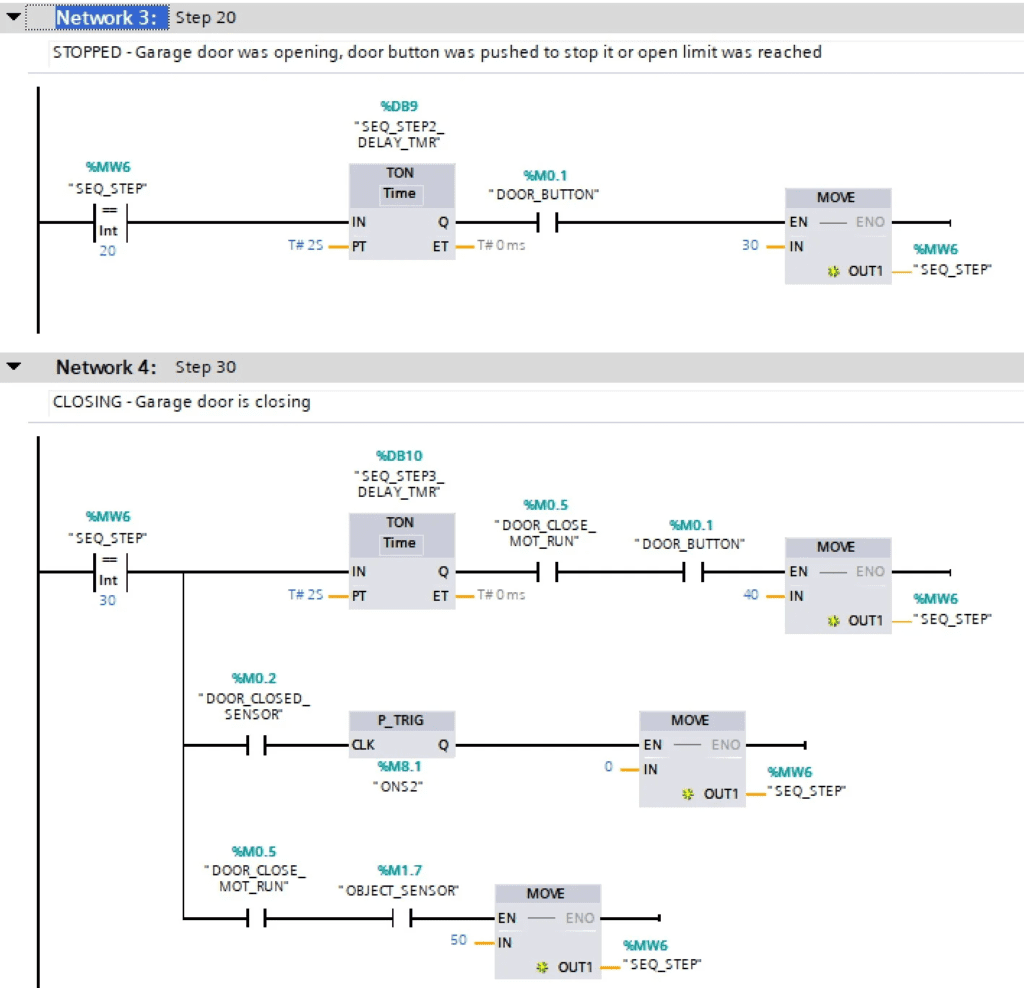This screenshot has width=1024, height=988.
Task: Click the %DB10 instance address
Action: tap(399, 455)
